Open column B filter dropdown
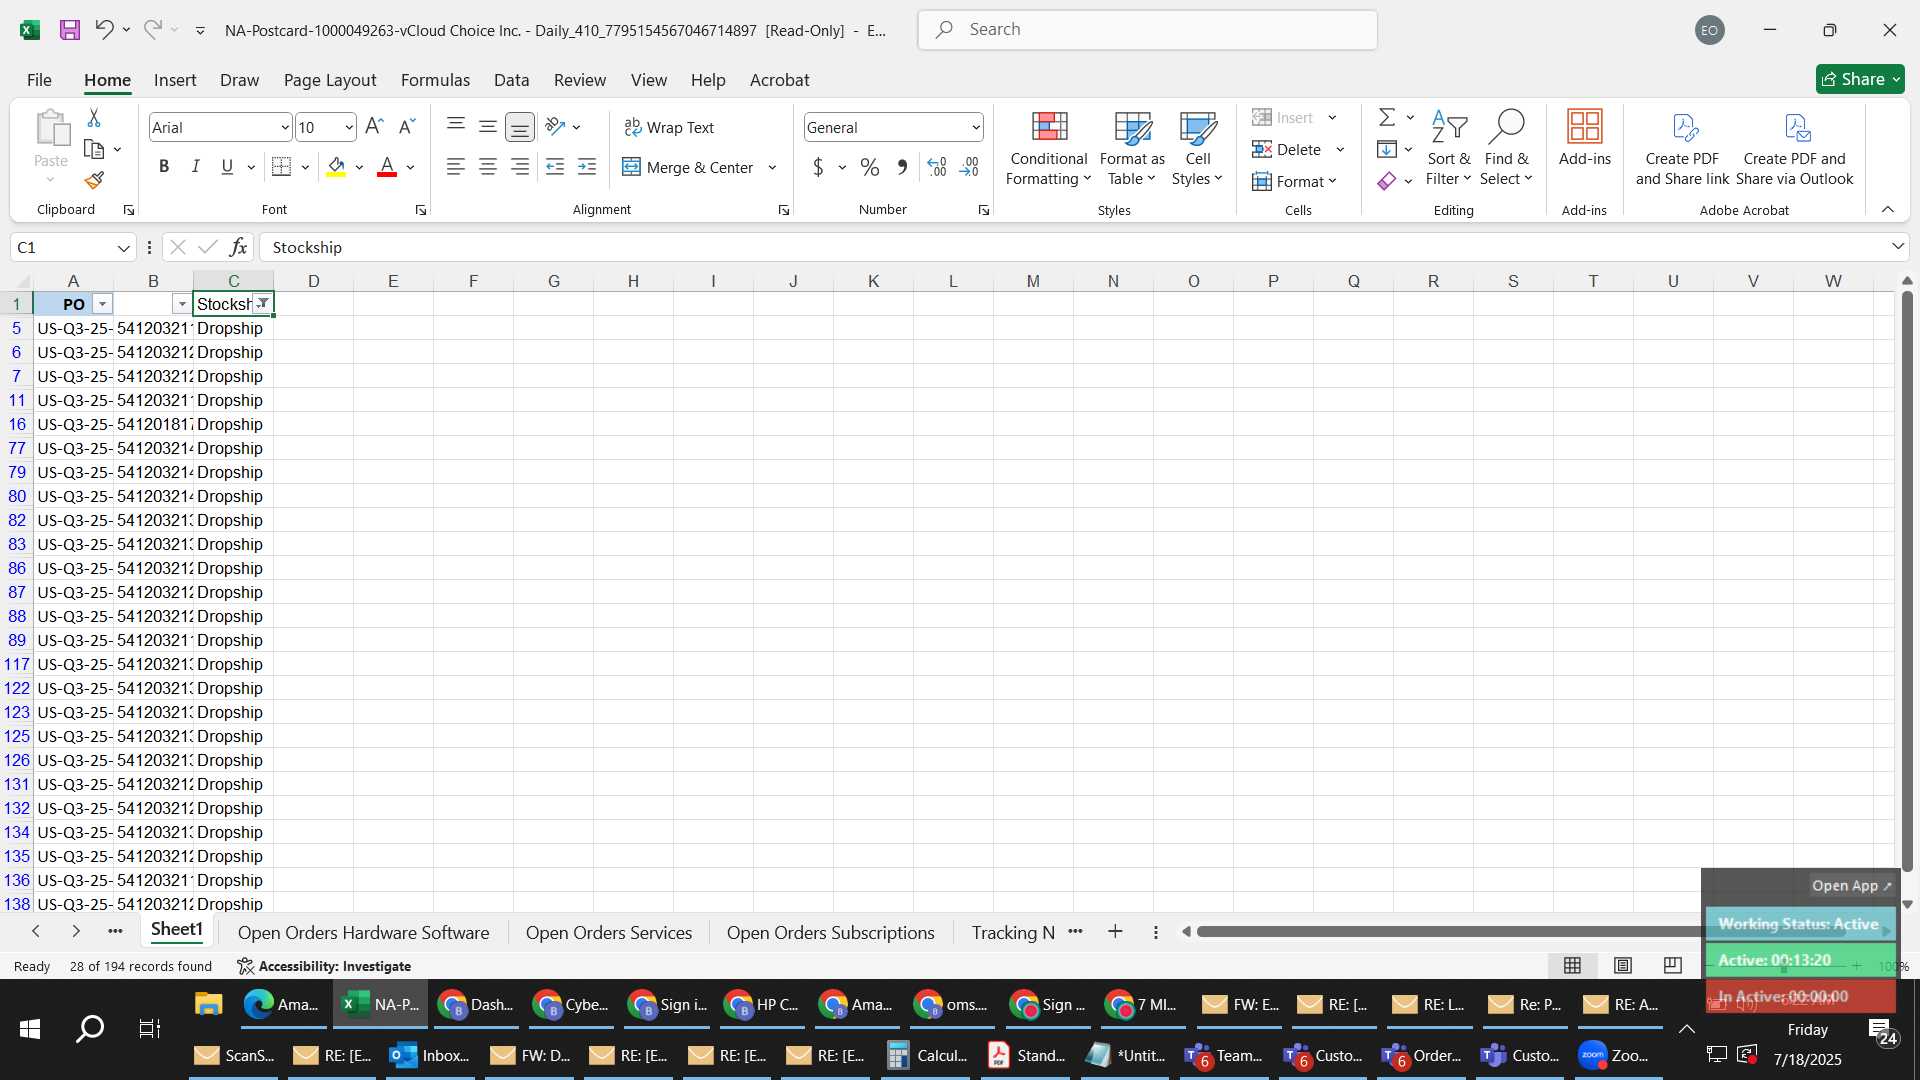The width and height of the screenshot is (1920, 1080). coord(182,304)
